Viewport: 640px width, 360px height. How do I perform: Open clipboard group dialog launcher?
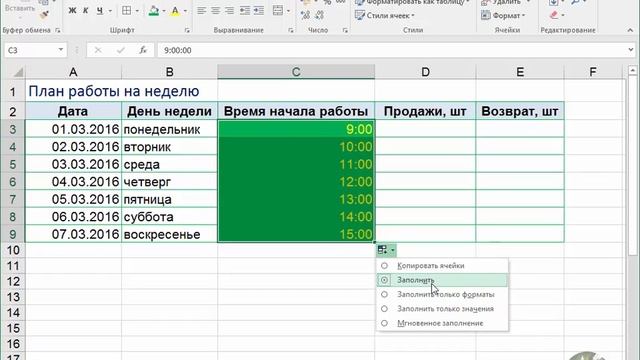pyautogui.click(x=58, y=30)
